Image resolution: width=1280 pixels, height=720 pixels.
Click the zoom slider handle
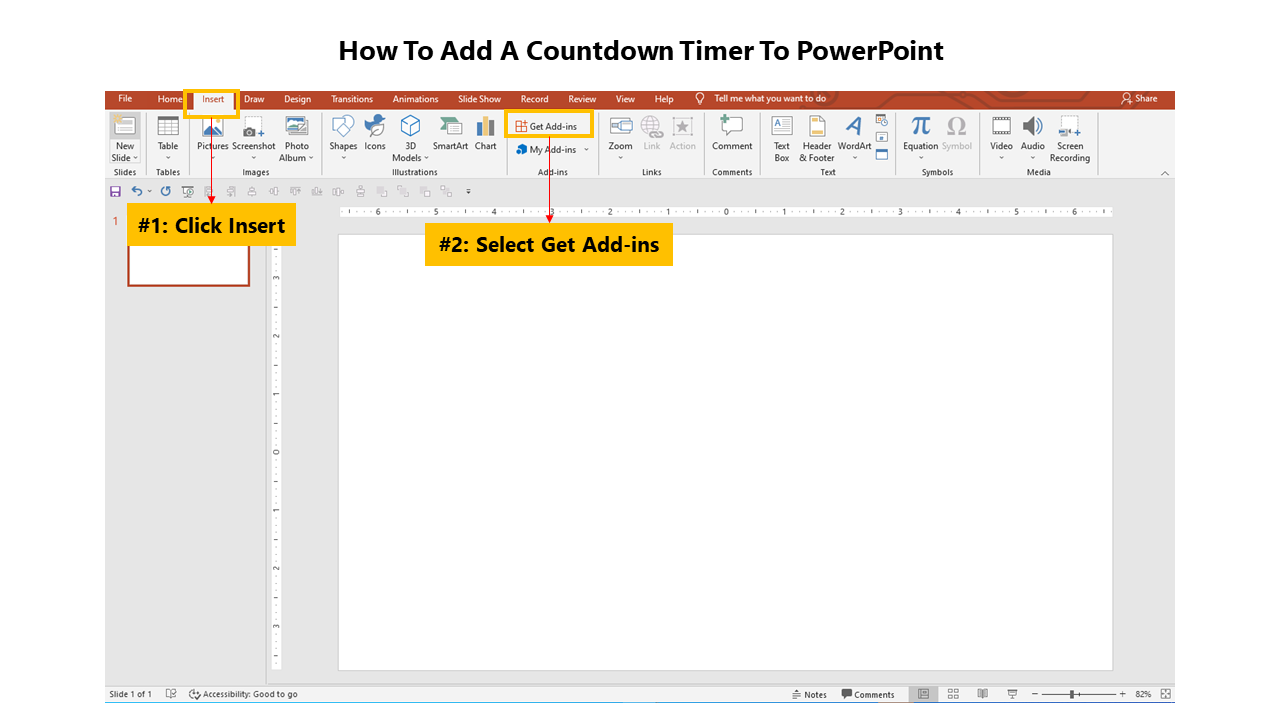coord(1072,694)
